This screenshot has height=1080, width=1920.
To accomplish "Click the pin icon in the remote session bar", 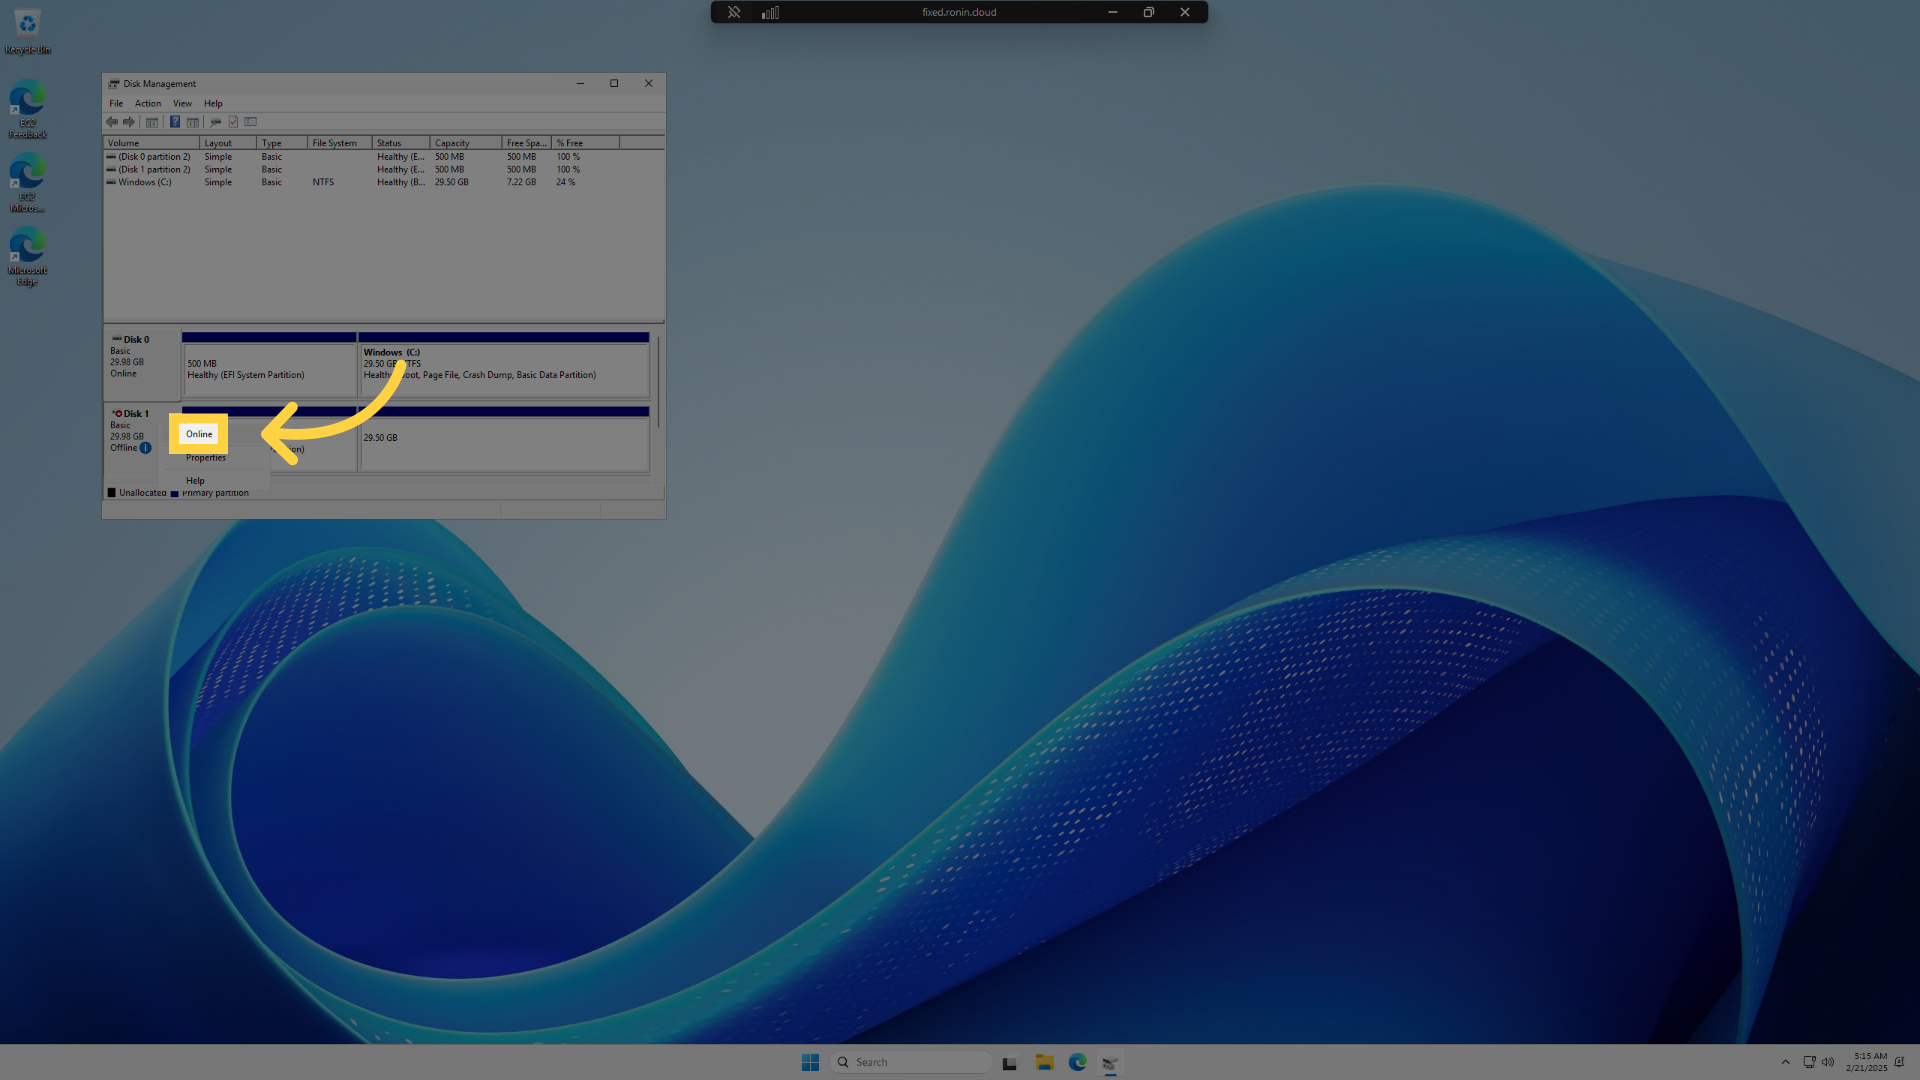I will 734,12.
